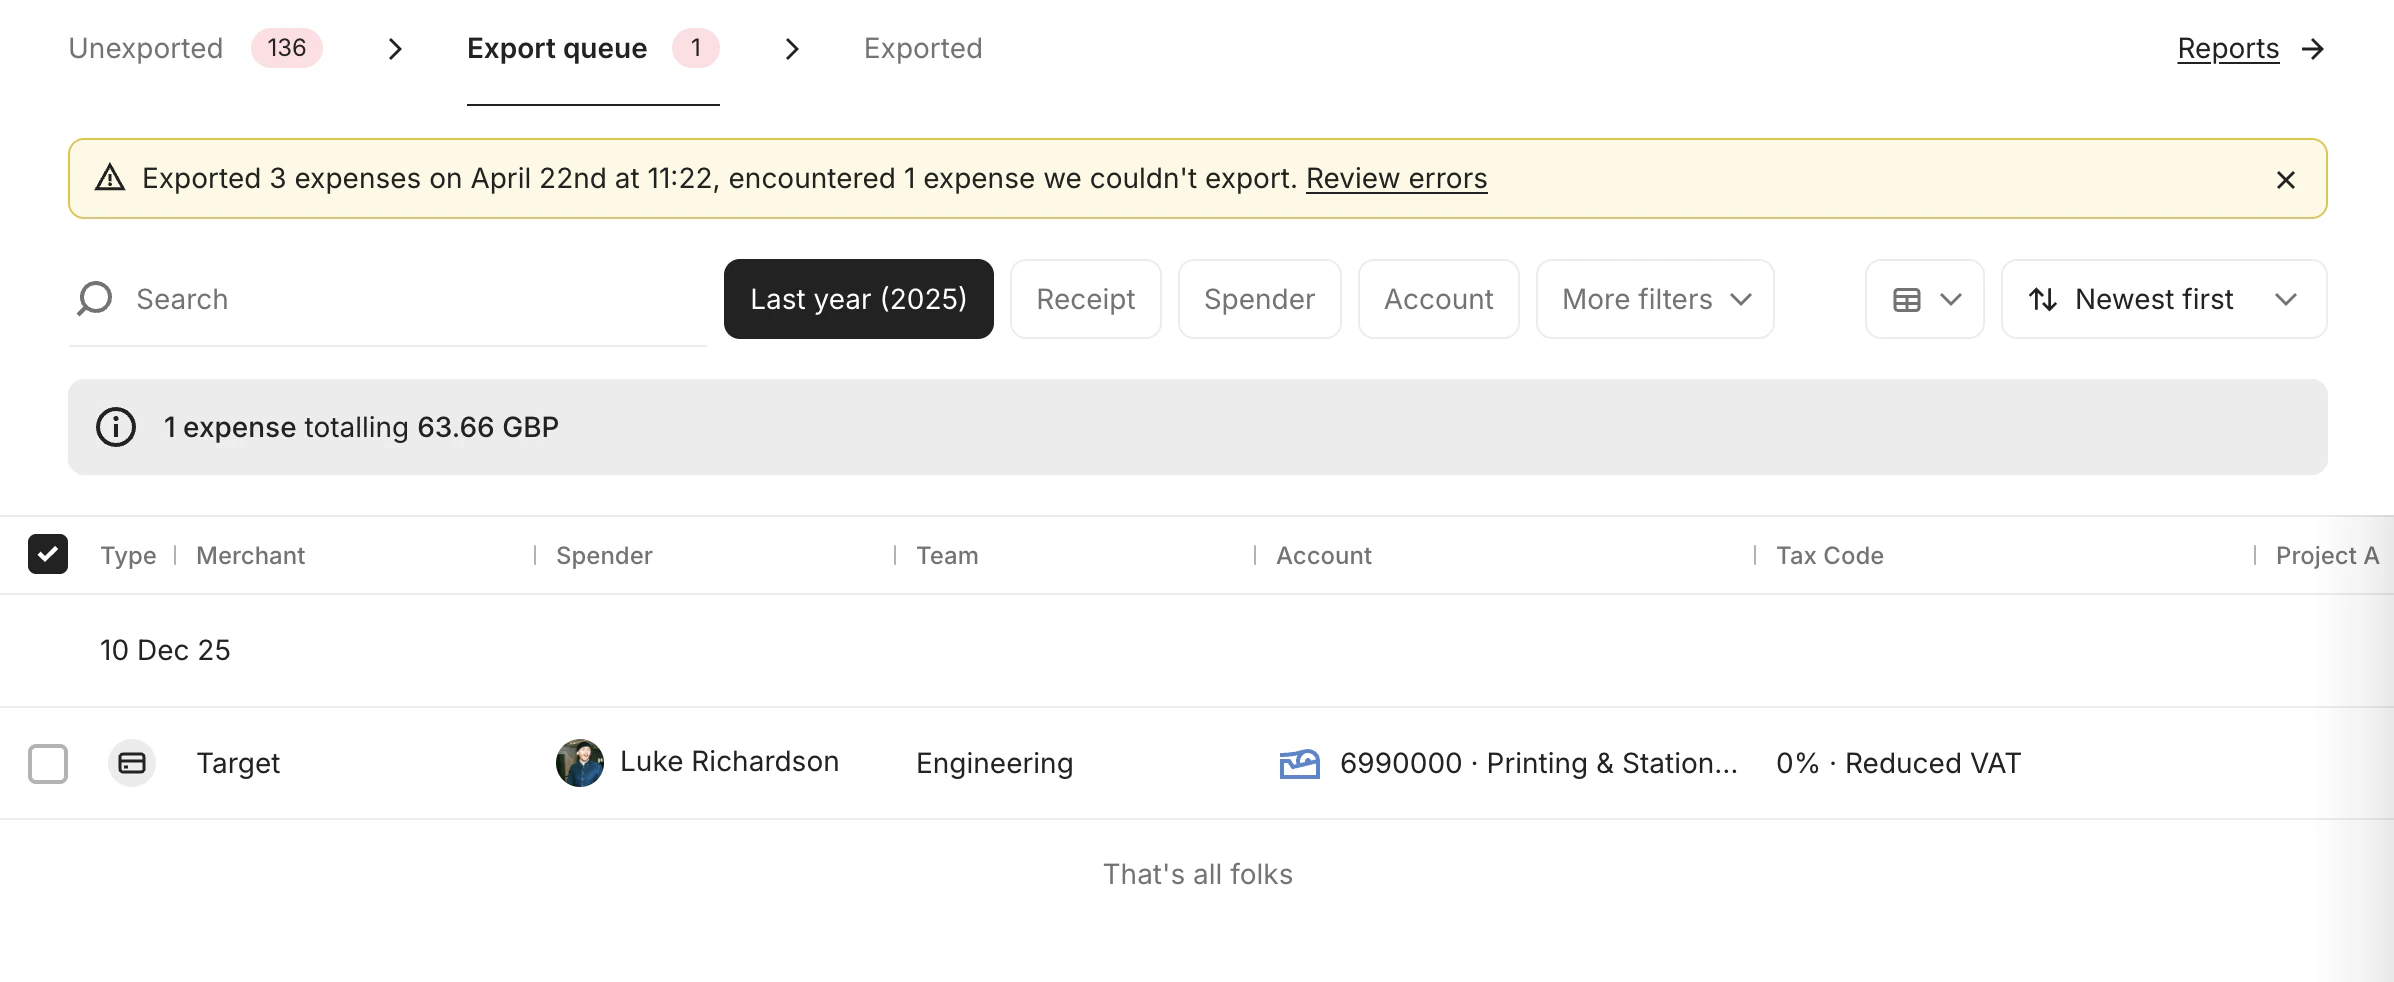
Task: Dismiss the export warning banner
Action: pyautogui.click(x=2285, y=180)
